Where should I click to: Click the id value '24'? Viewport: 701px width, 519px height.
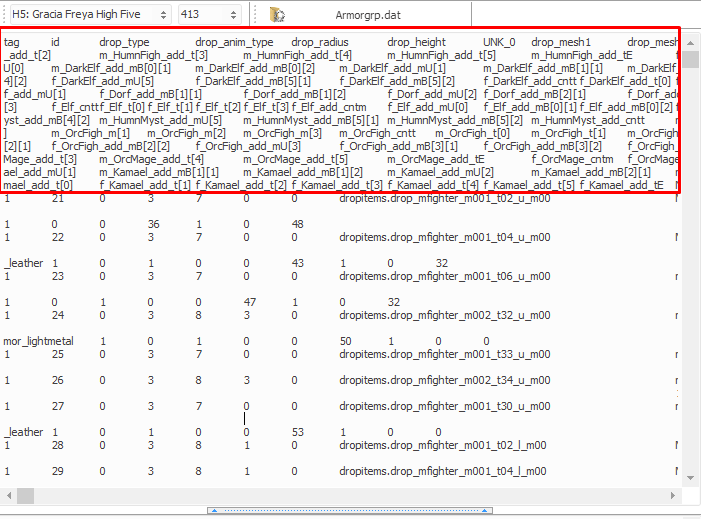(58, 315)
